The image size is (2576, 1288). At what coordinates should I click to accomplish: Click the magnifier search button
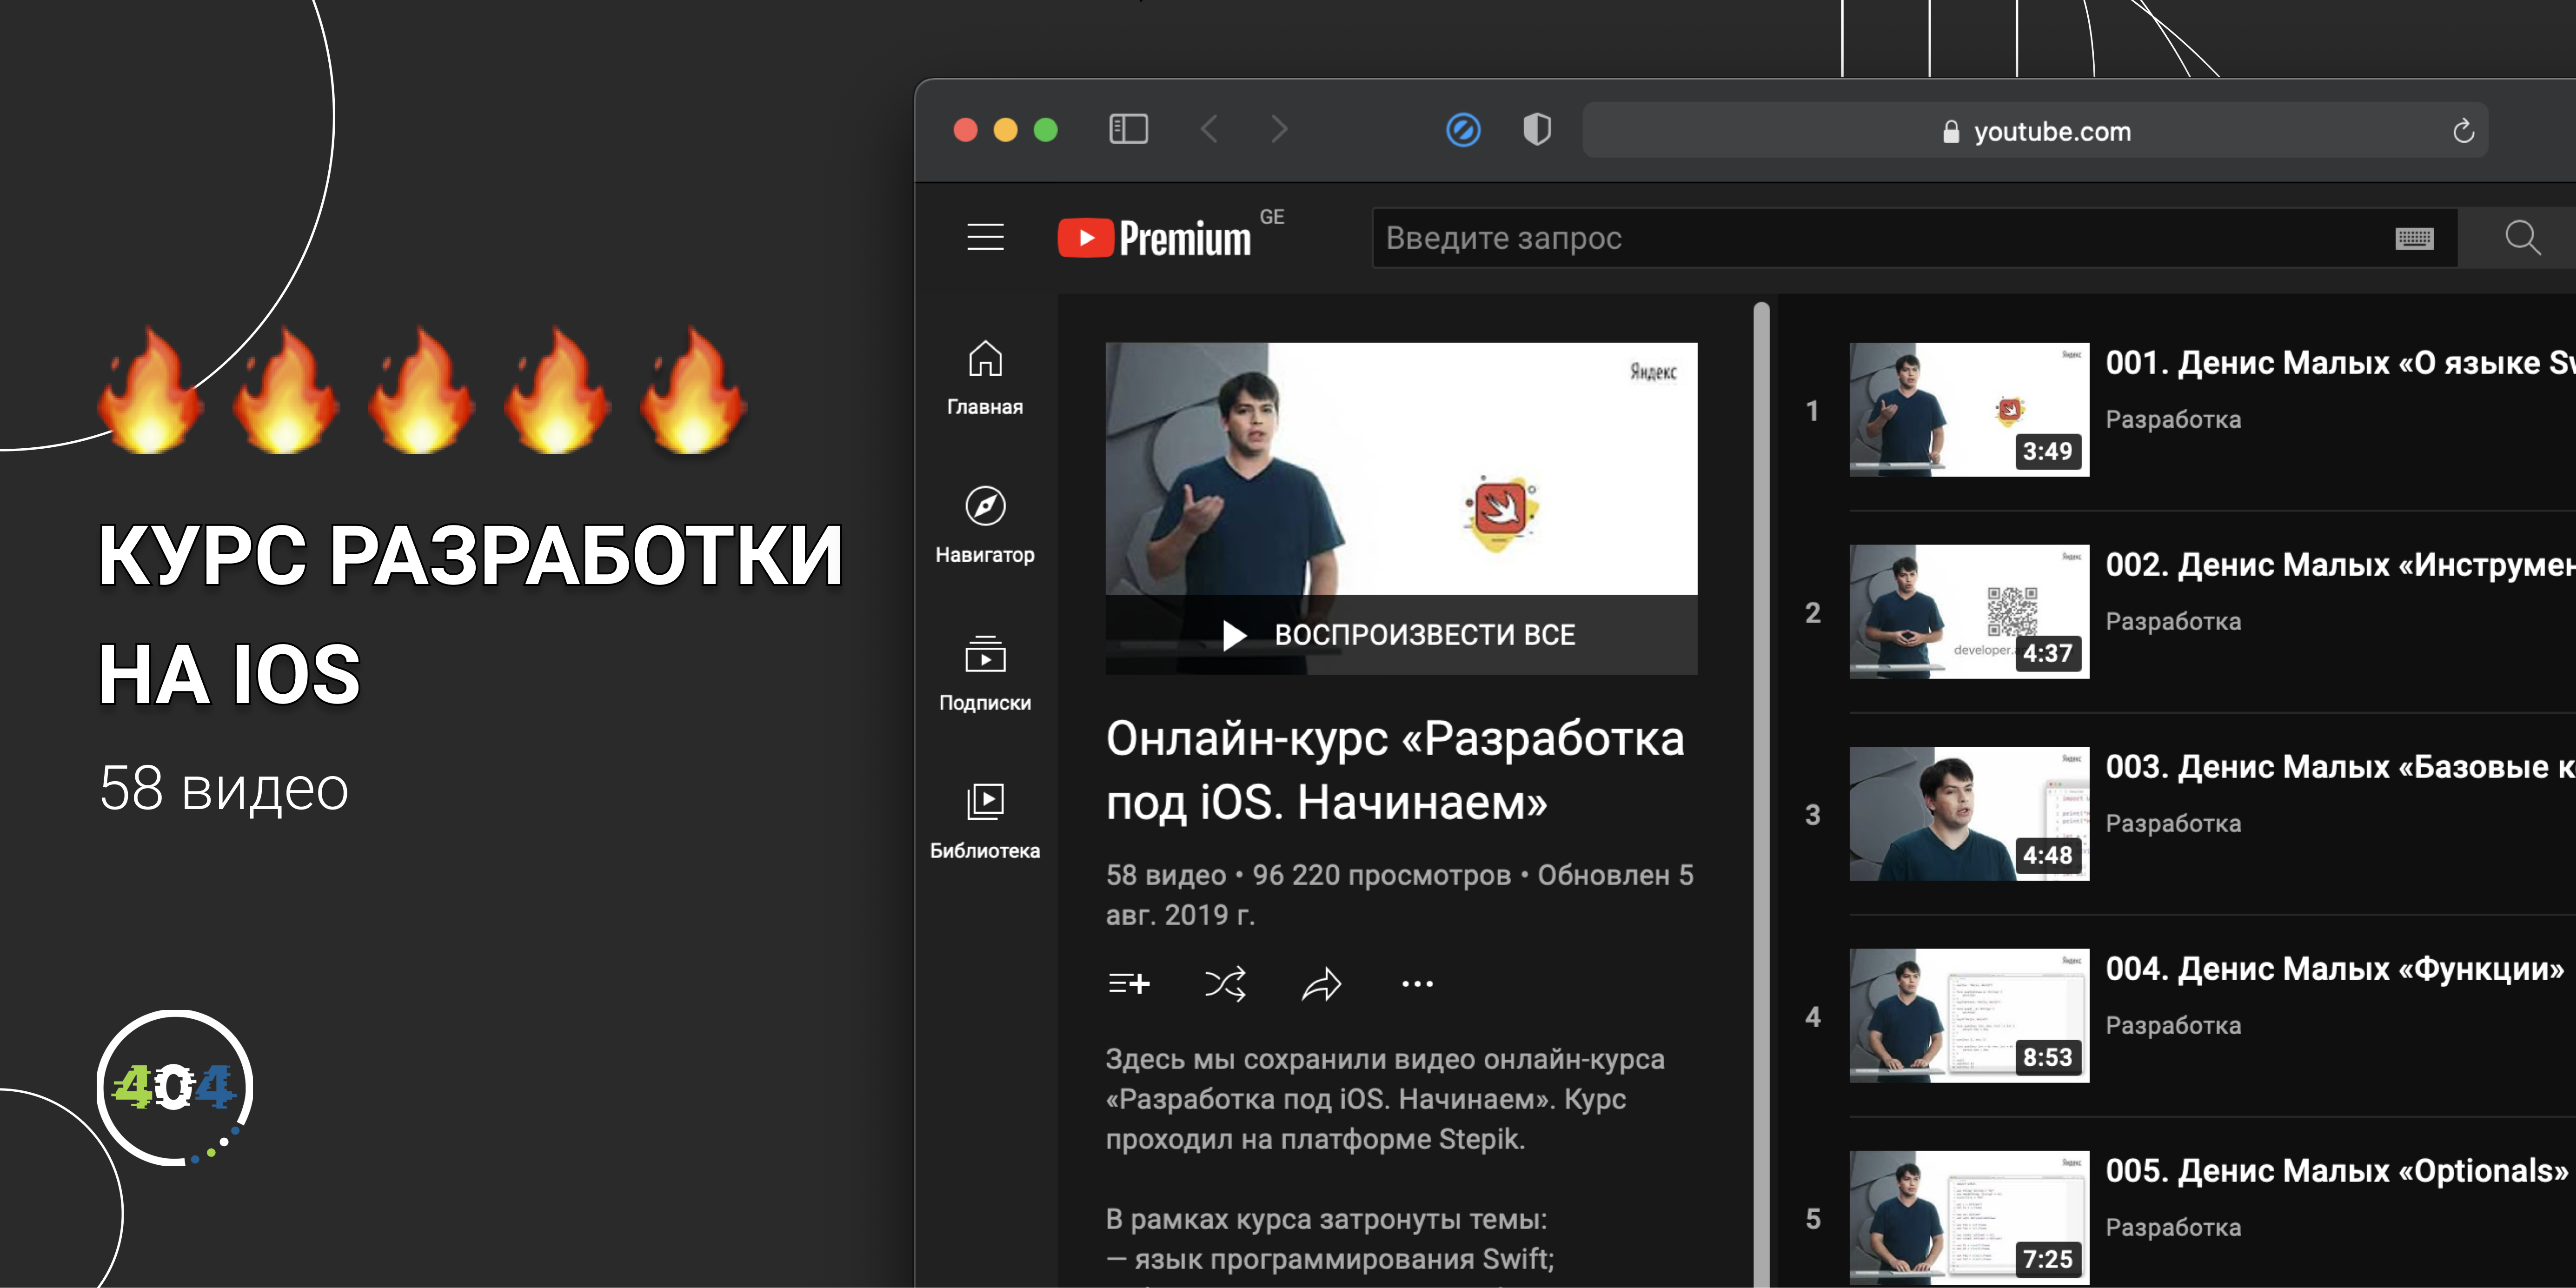pos(2522,237)
